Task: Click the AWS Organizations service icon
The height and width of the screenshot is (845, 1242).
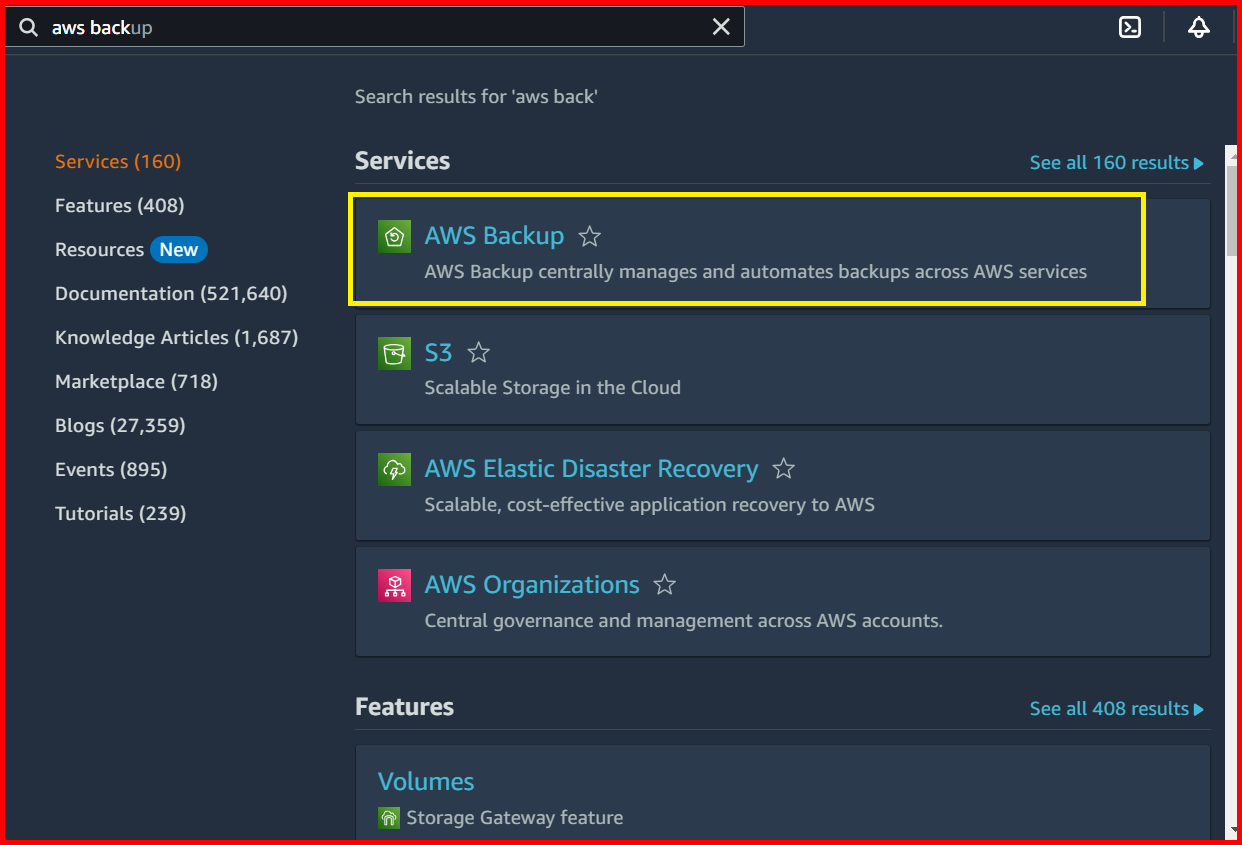Action: click(x=394, y=585)
